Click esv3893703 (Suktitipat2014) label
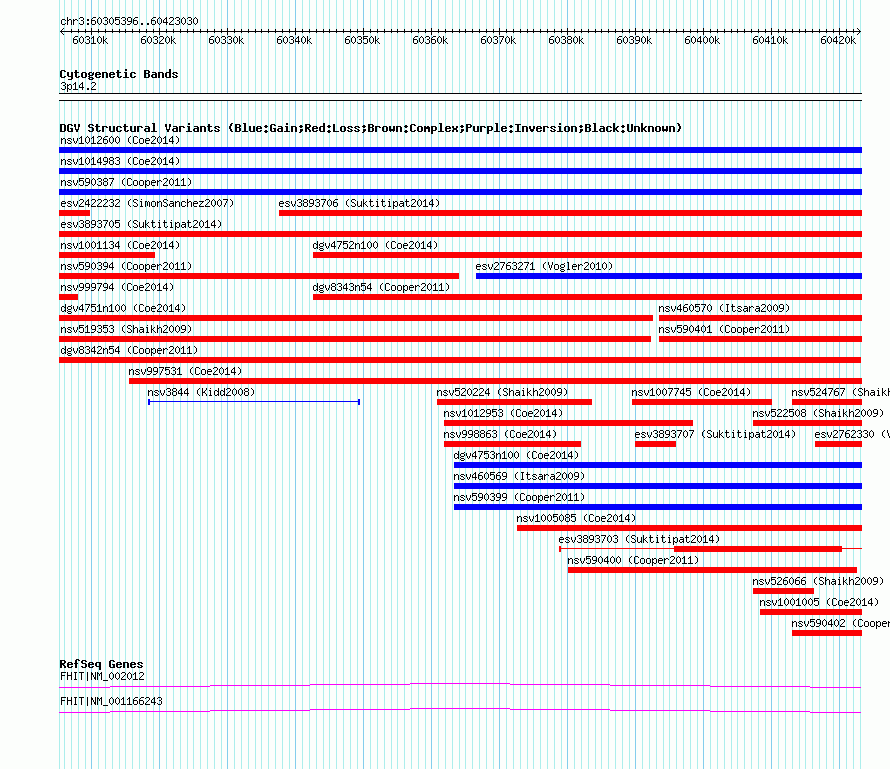This screenshot has width=890, height=769. coord(639,539)
